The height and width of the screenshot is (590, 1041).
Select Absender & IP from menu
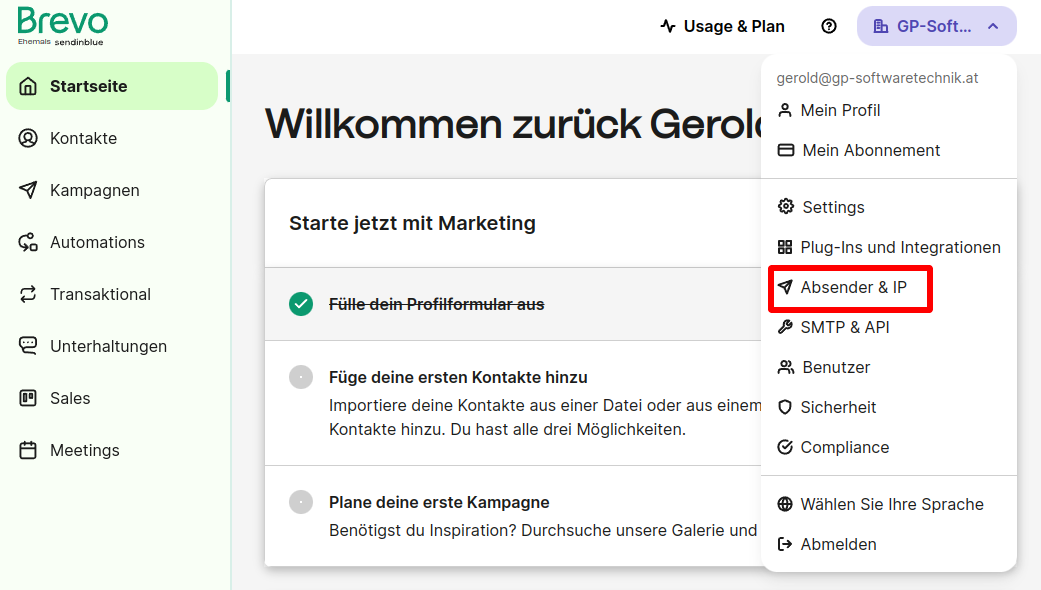pyautogui.click(x=852, y=287)
